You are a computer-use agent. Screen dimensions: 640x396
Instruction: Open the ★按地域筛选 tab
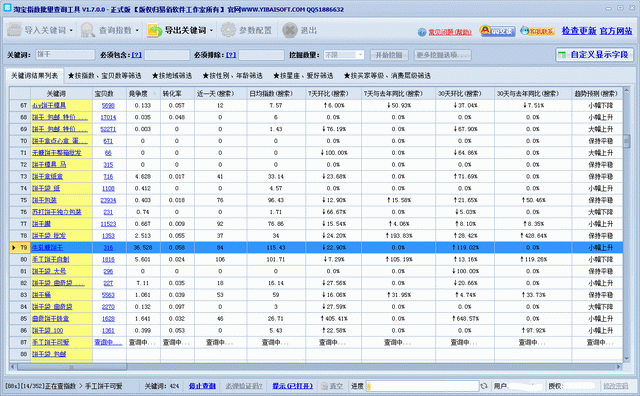tap(172, 76)
